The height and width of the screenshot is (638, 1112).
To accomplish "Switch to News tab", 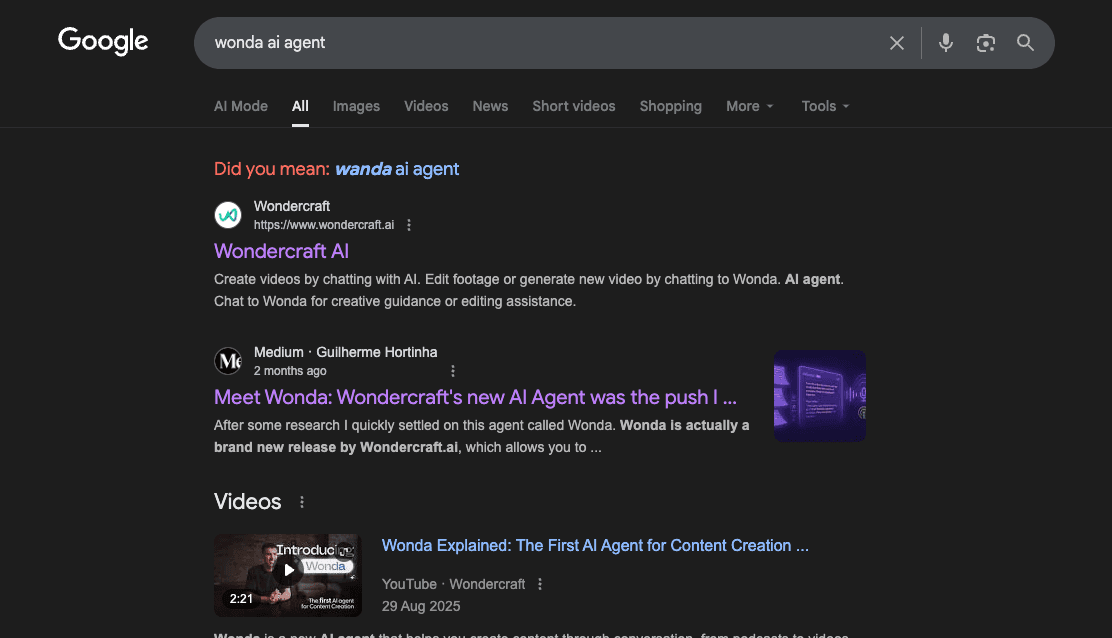I will coord(490,106).
